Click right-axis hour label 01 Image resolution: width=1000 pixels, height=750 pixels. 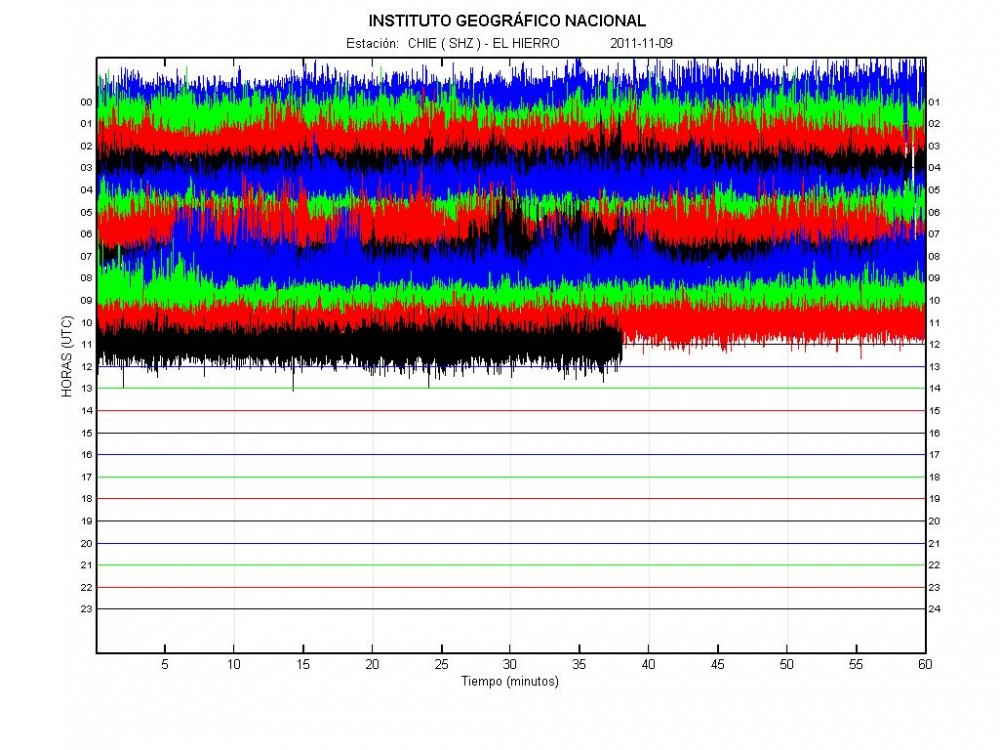coord(934,102)
